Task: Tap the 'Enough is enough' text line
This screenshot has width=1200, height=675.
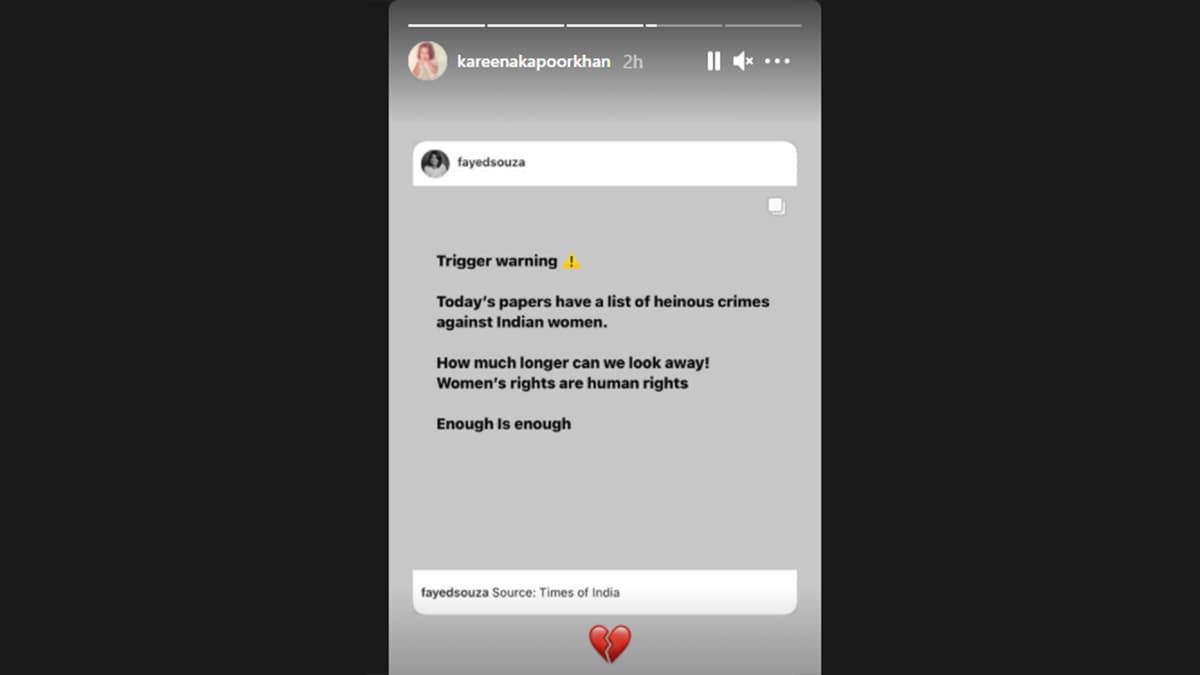Action: (x=503, y=424)
